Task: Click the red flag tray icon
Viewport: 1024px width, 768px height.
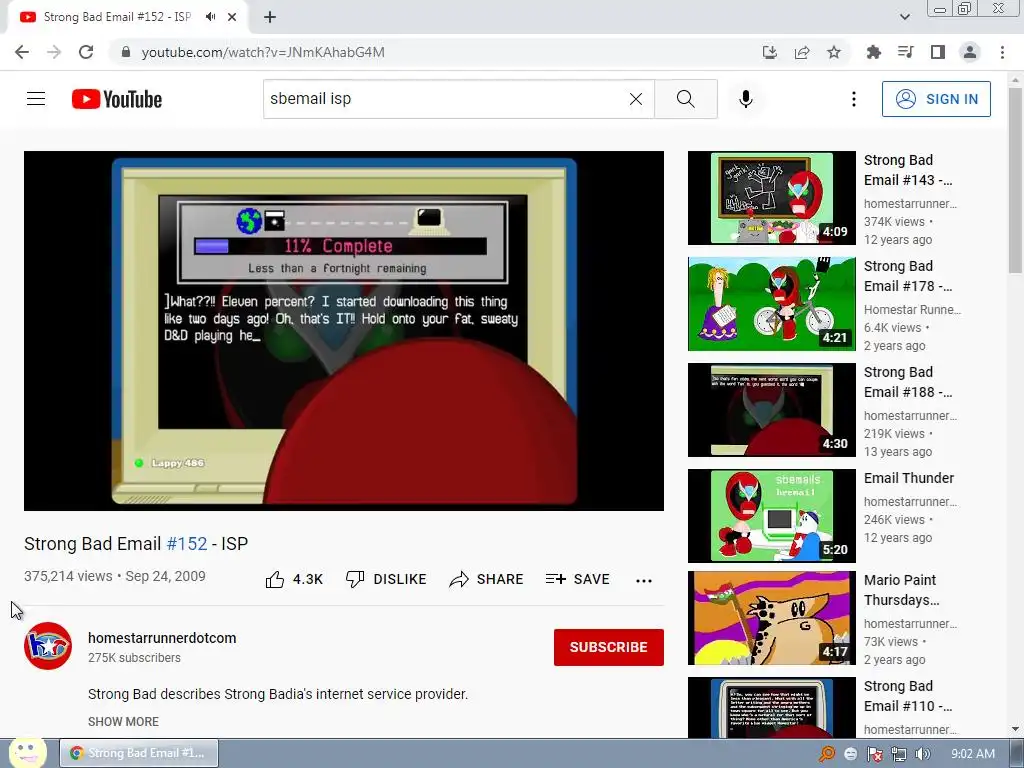Action: tap(874, 754)
